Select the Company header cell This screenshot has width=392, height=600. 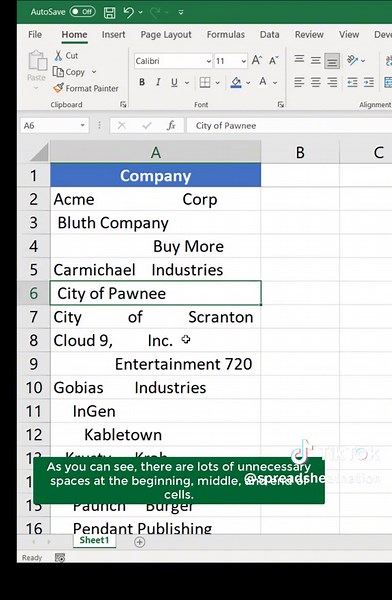(155, 175)
